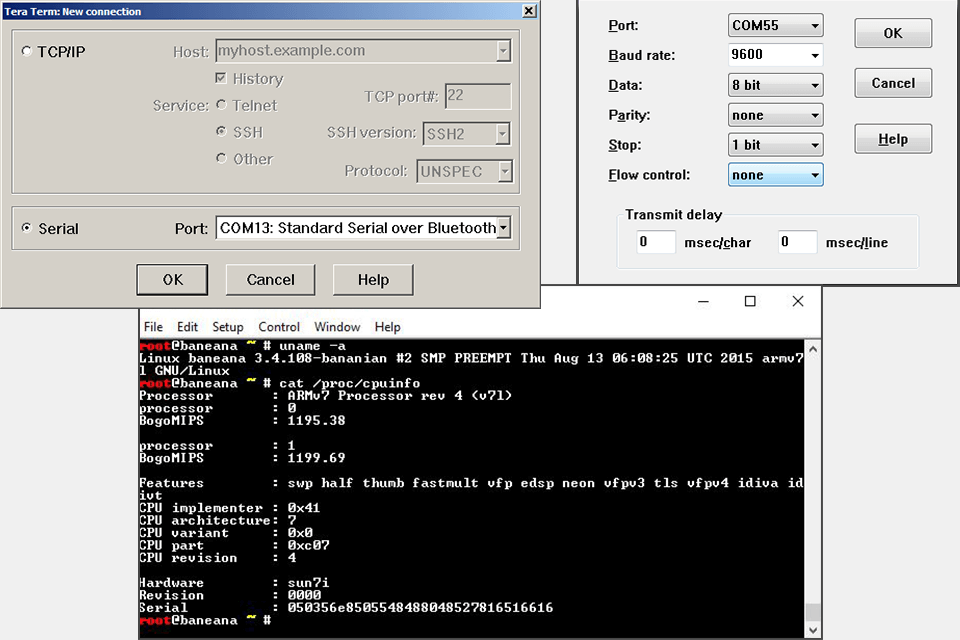Click OK in serial port setup
Screen dimensions: 960x640
click(893, 33)
